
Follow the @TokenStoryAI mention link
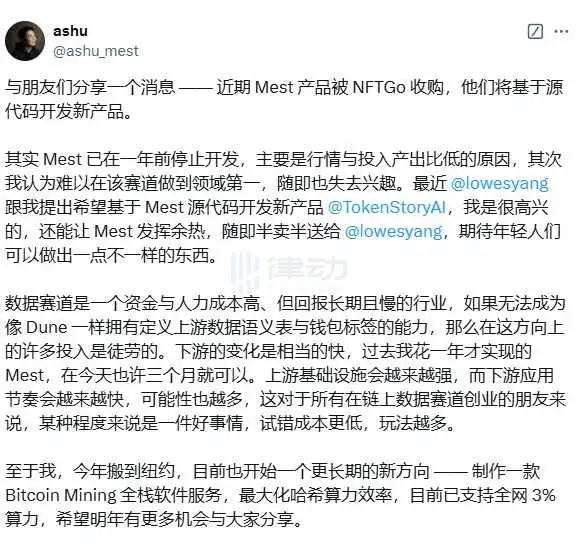387,207
